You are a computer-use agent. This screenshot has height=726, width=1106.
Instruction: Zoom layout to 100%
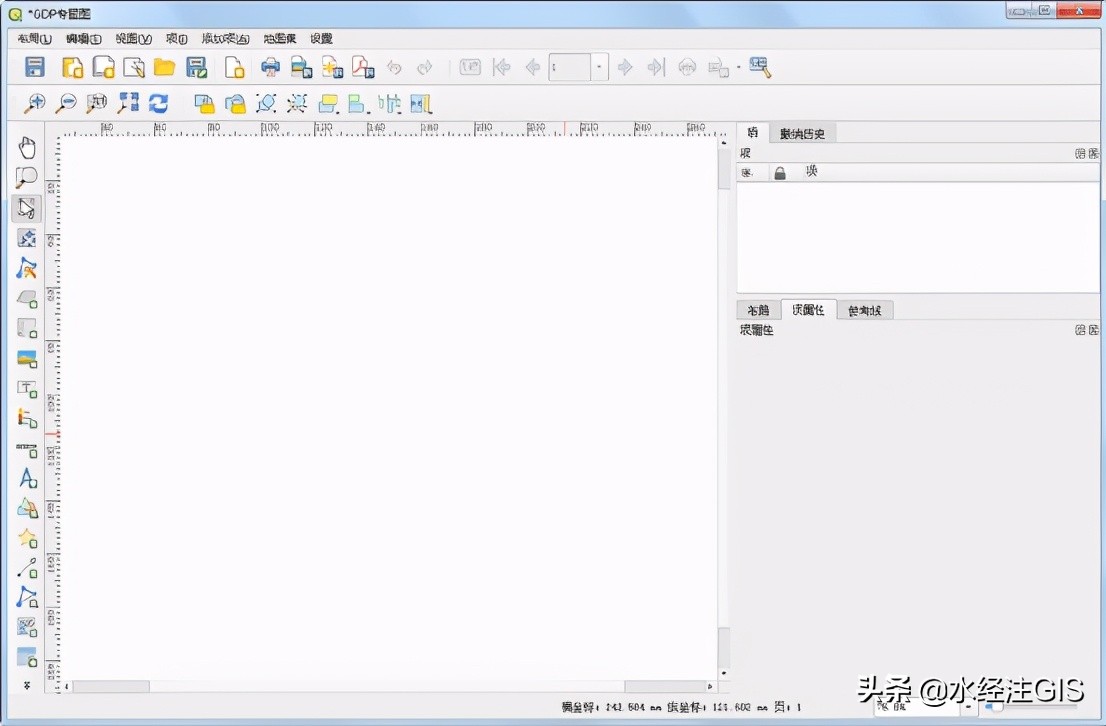96,104
